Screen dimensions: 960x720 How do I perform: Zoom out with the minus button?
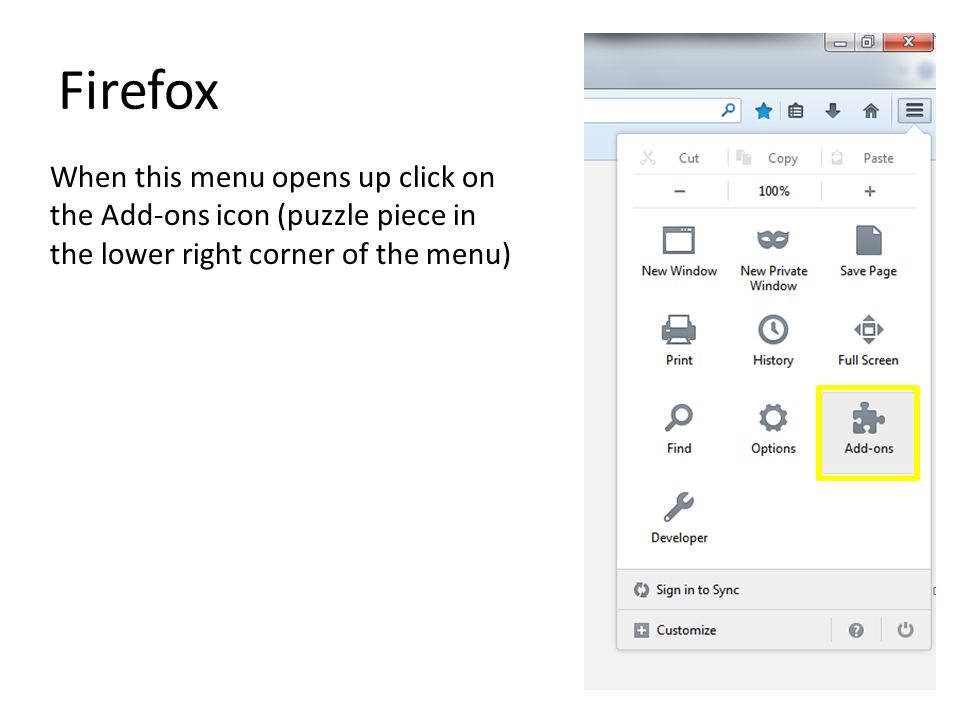(680, 192)
